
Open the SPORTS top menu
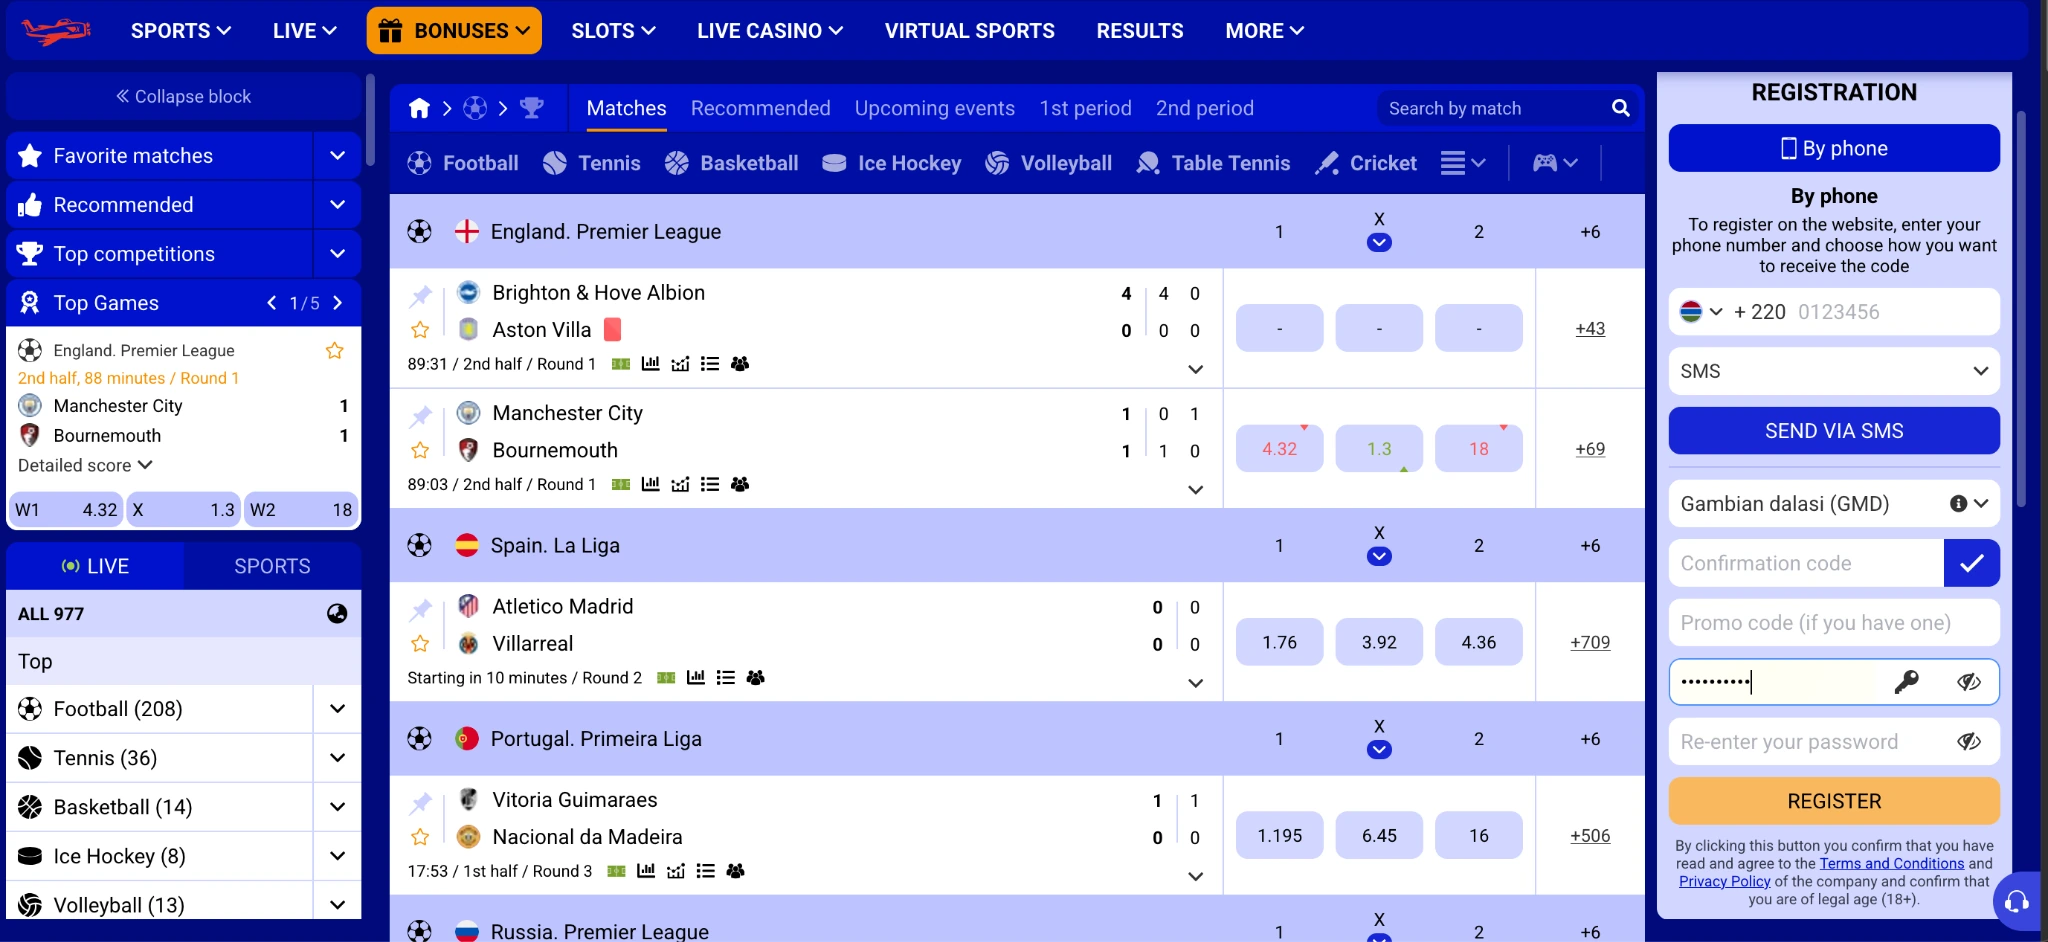181,31
